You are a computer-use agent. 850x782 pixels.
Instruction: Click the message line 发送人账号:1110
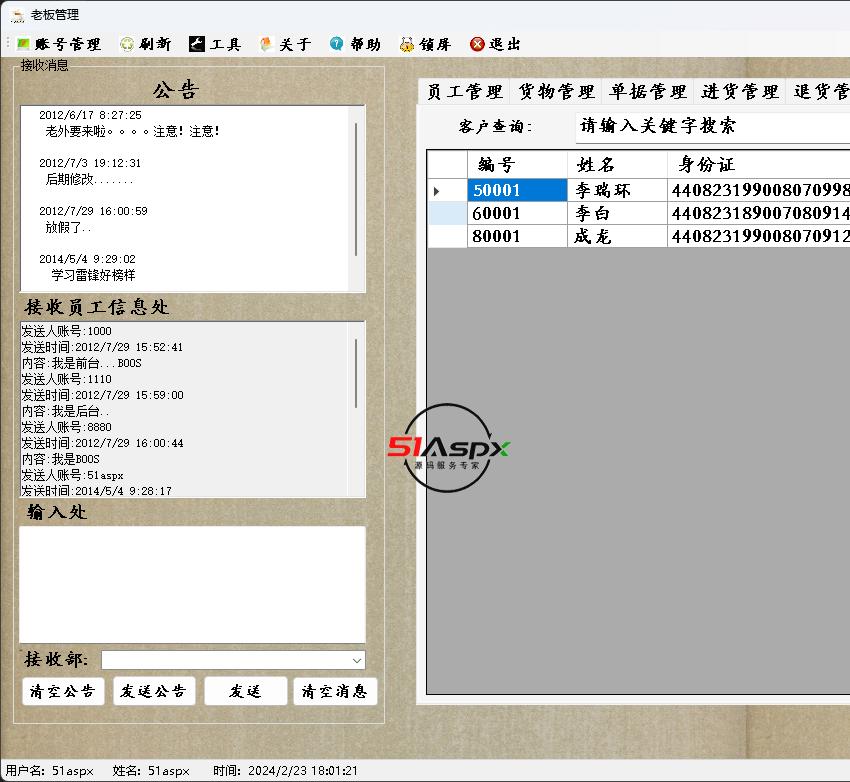coord(67,379)
